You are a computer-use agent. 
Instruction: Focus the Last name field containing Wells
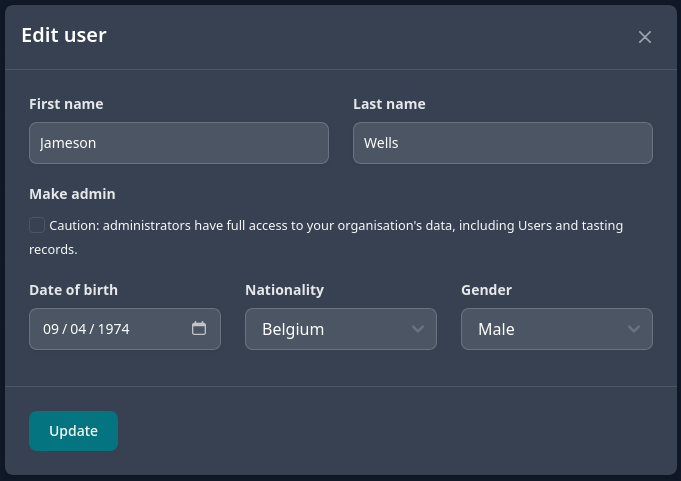pyautogui.click(x=502, y=143)
